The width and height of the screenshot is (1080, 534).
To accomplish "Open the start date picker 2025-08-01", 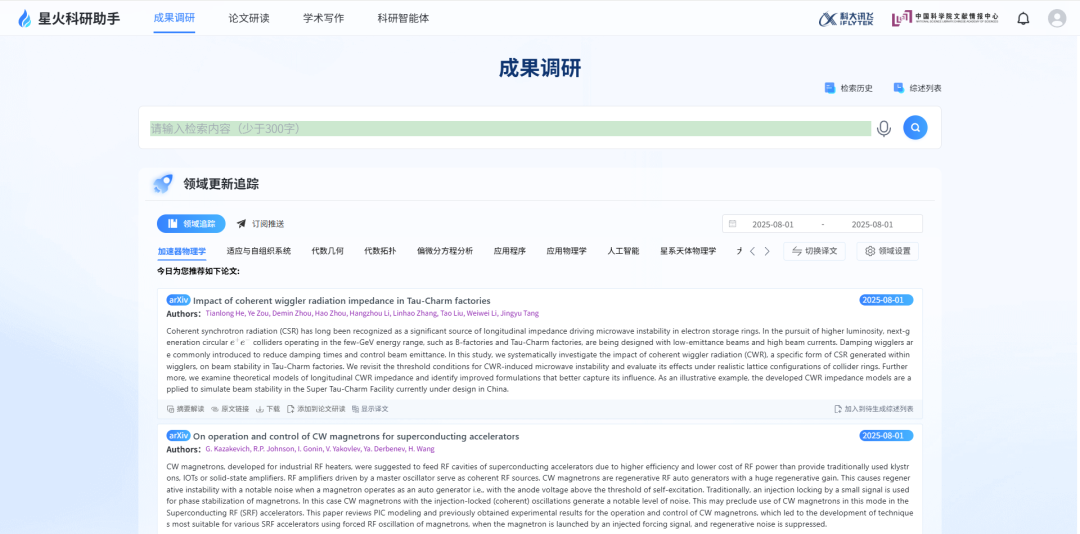I will 772,224.
